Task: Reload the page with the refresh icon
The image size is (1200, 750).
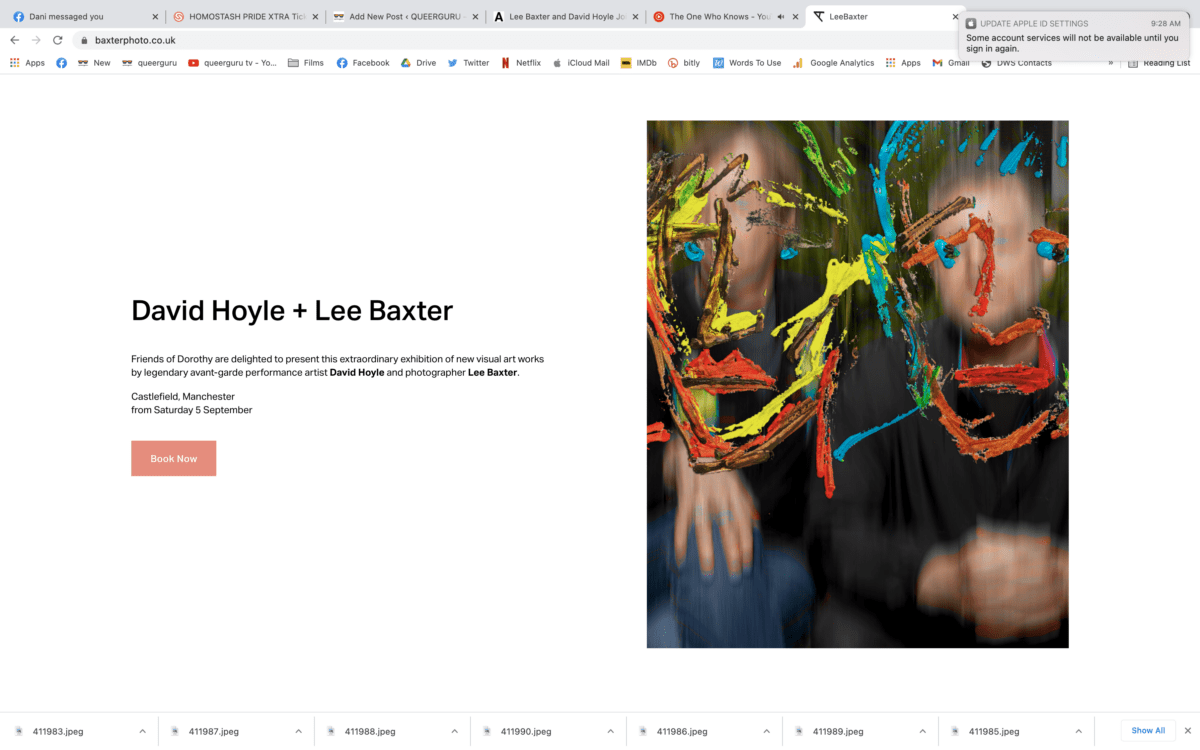Action: (58, 40)
